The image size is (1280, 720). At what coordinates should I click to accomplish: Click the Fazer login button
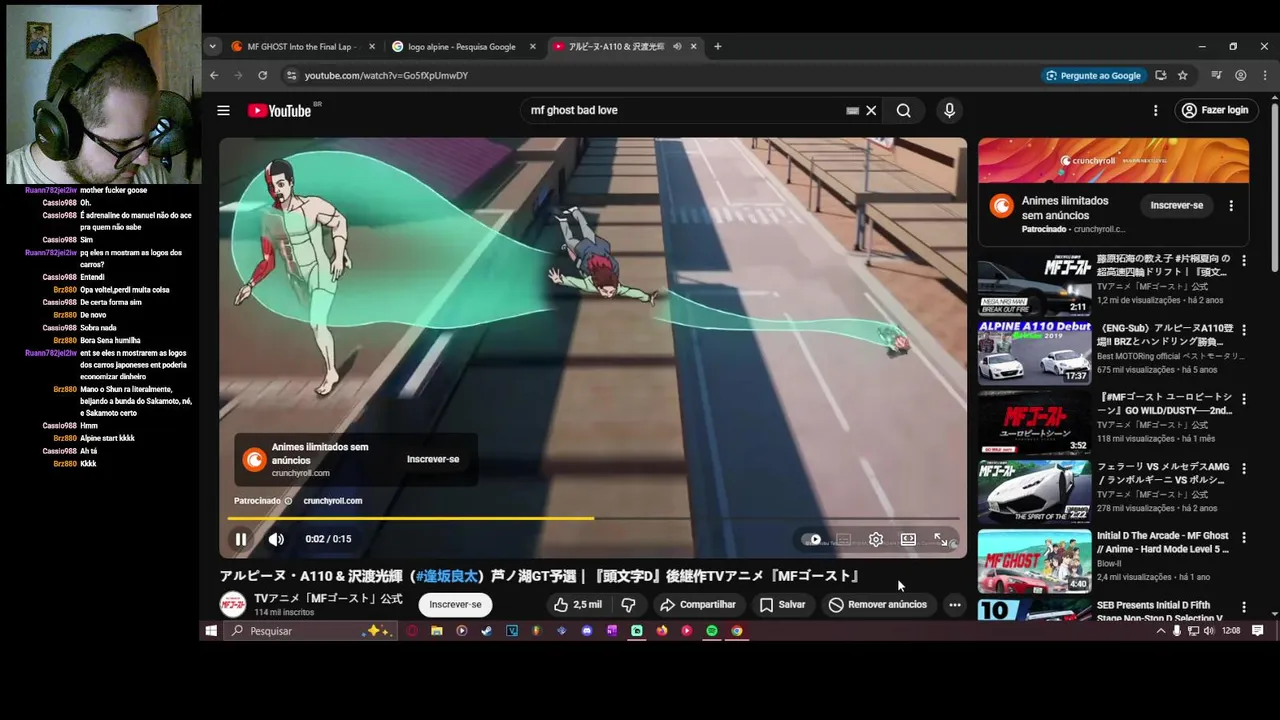tap(1214, 110)
